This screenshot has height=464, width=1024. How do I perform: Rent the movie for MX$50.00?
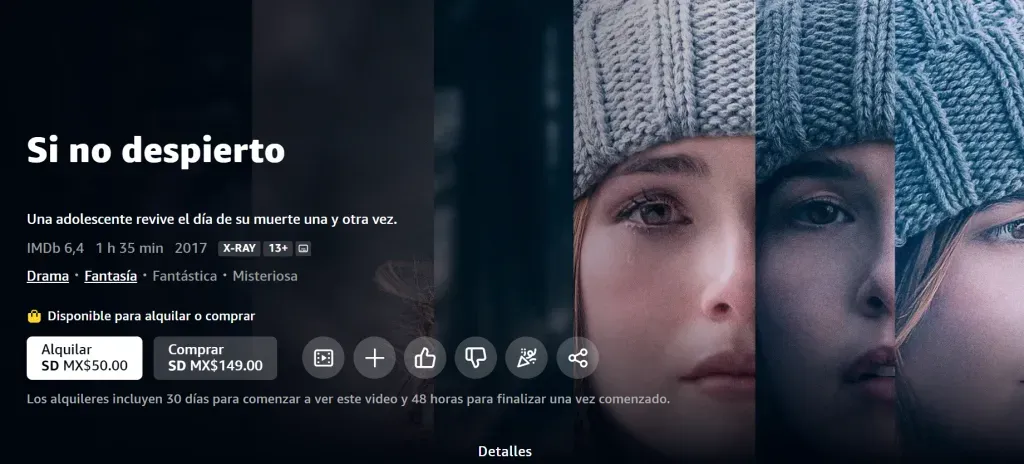click(x=85, y=358)
